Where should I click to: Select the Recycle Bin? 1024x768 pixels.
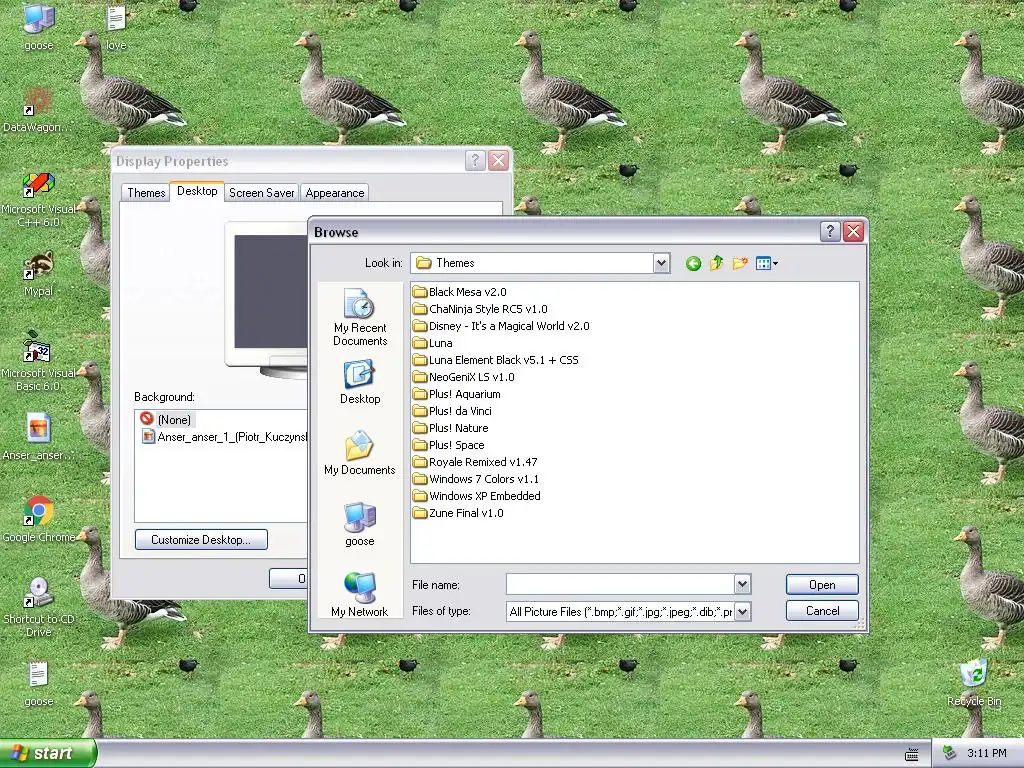(973, 683)
